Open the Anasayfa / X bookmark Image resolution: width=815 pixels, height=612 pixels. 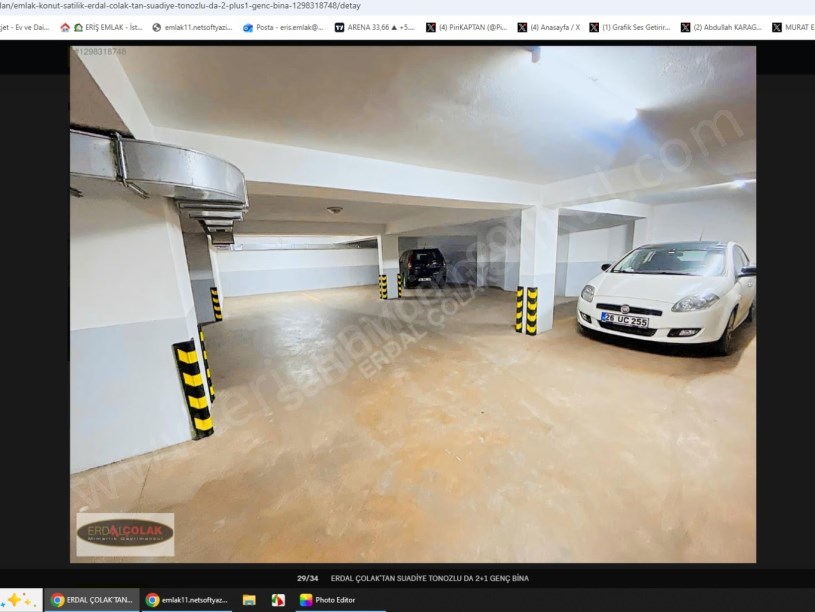tap(548, 27)
